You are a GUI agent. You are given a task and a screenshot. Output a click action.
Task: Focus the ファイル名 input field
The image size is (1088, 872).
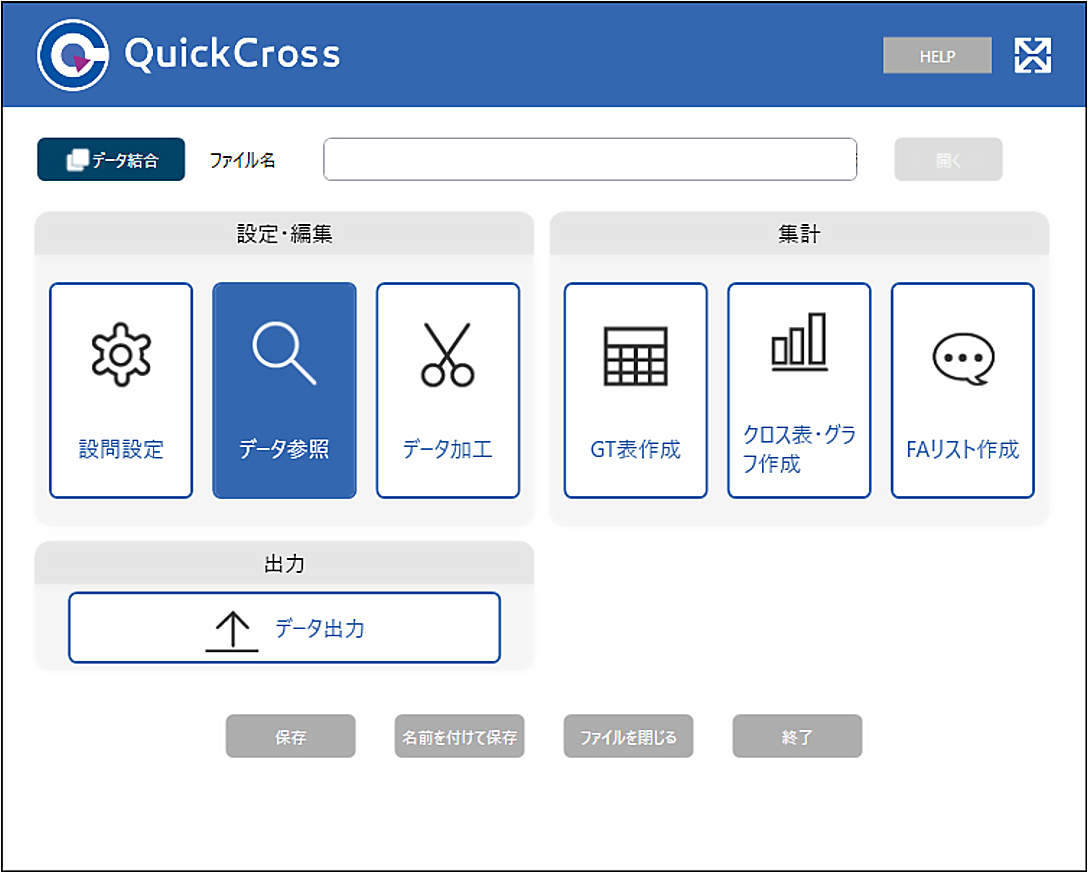pos(590,160)
